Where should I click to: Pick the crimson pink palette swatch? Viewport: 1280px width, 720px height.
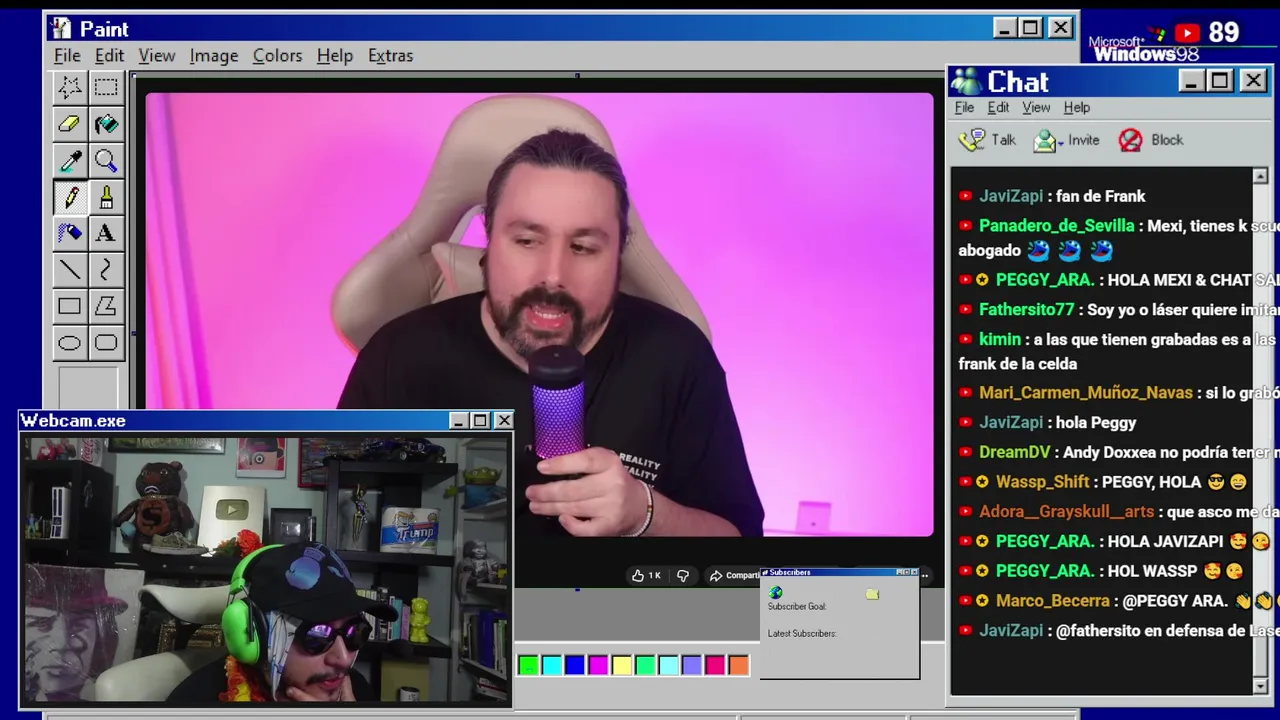[x=715, y=665]
